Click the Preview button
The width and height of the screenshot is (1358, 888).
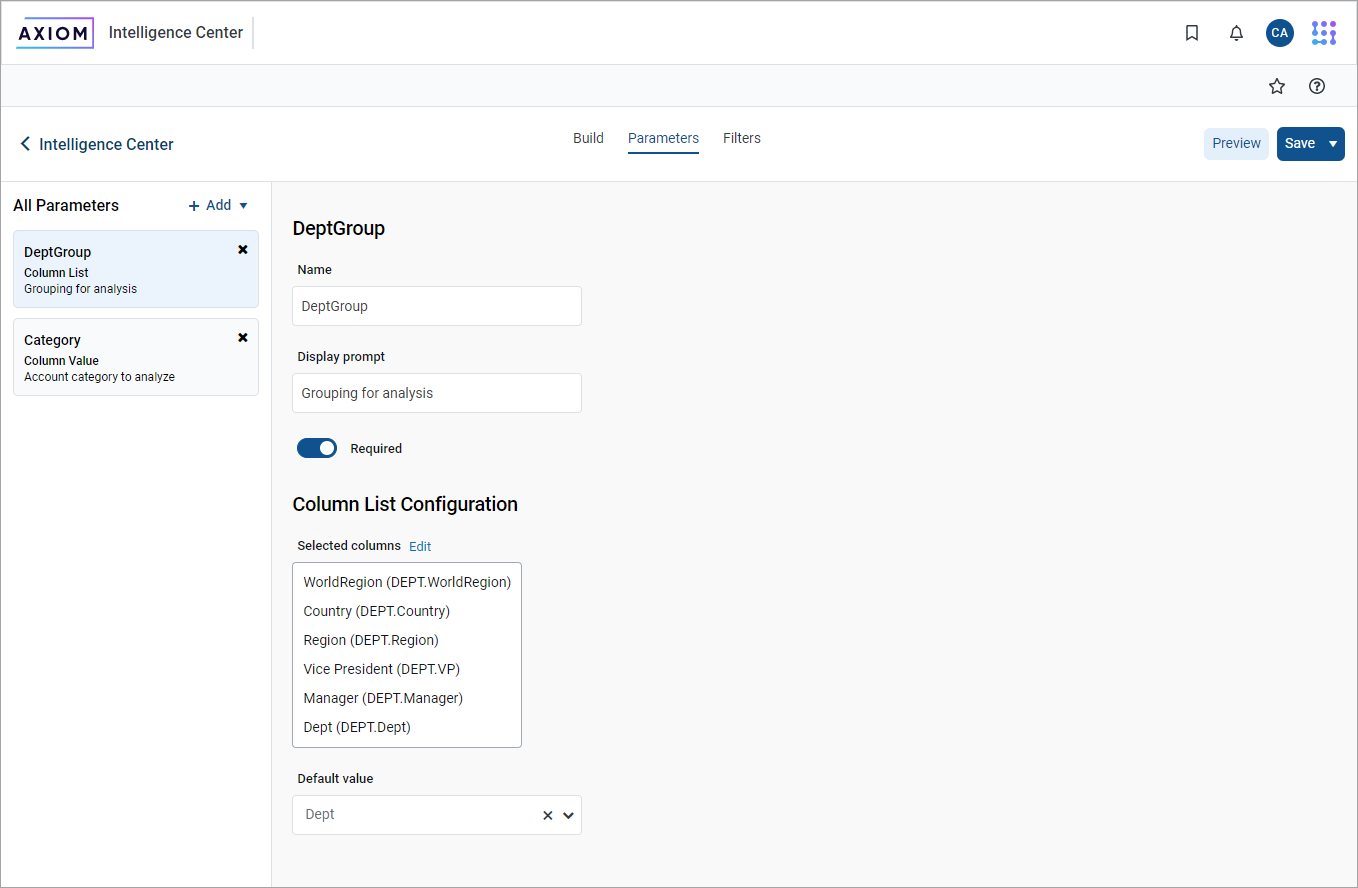[1236, 144]
